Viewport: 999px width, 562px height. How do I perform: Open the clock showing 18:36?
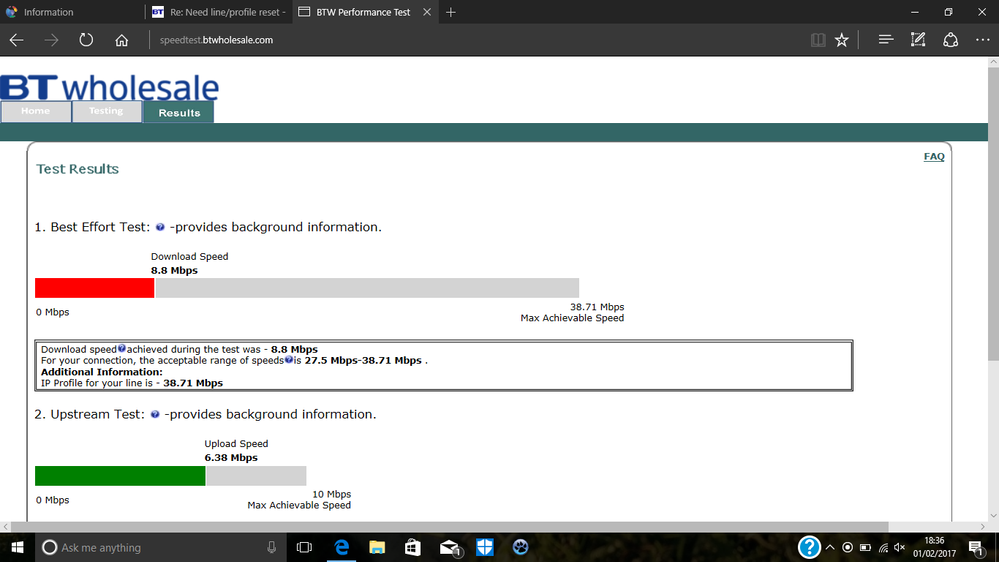[935, 547]
